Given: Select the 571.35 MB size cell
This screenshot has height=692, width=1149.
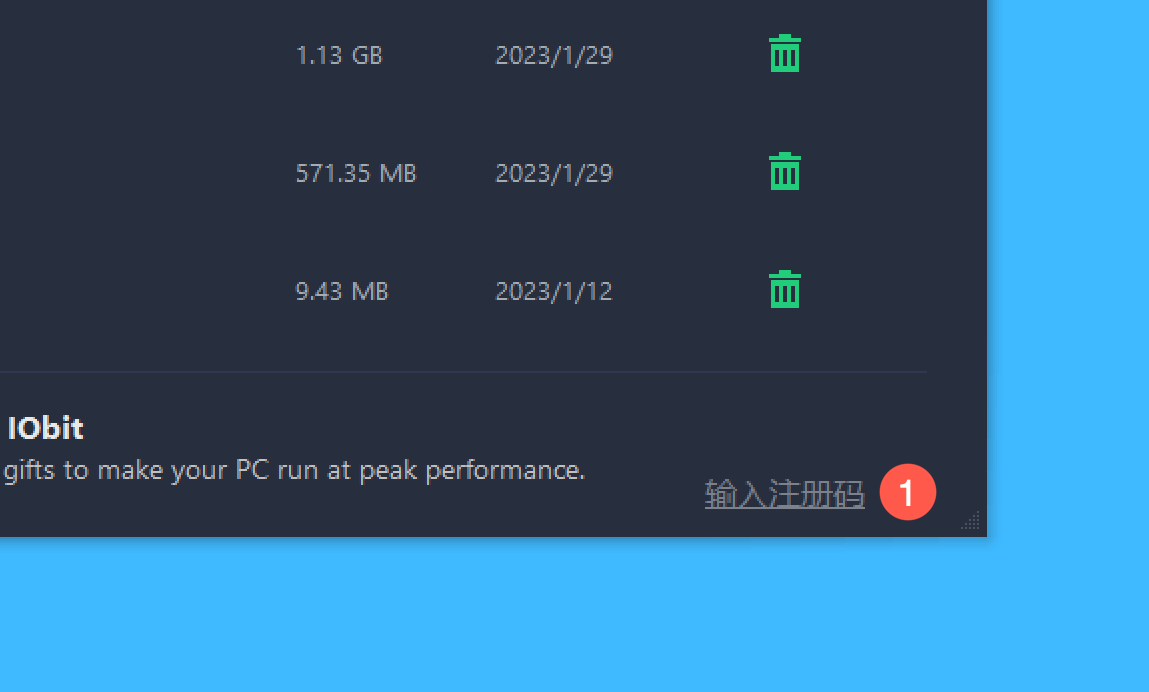Looking at the screenshot, I should (x=355, y=173).
